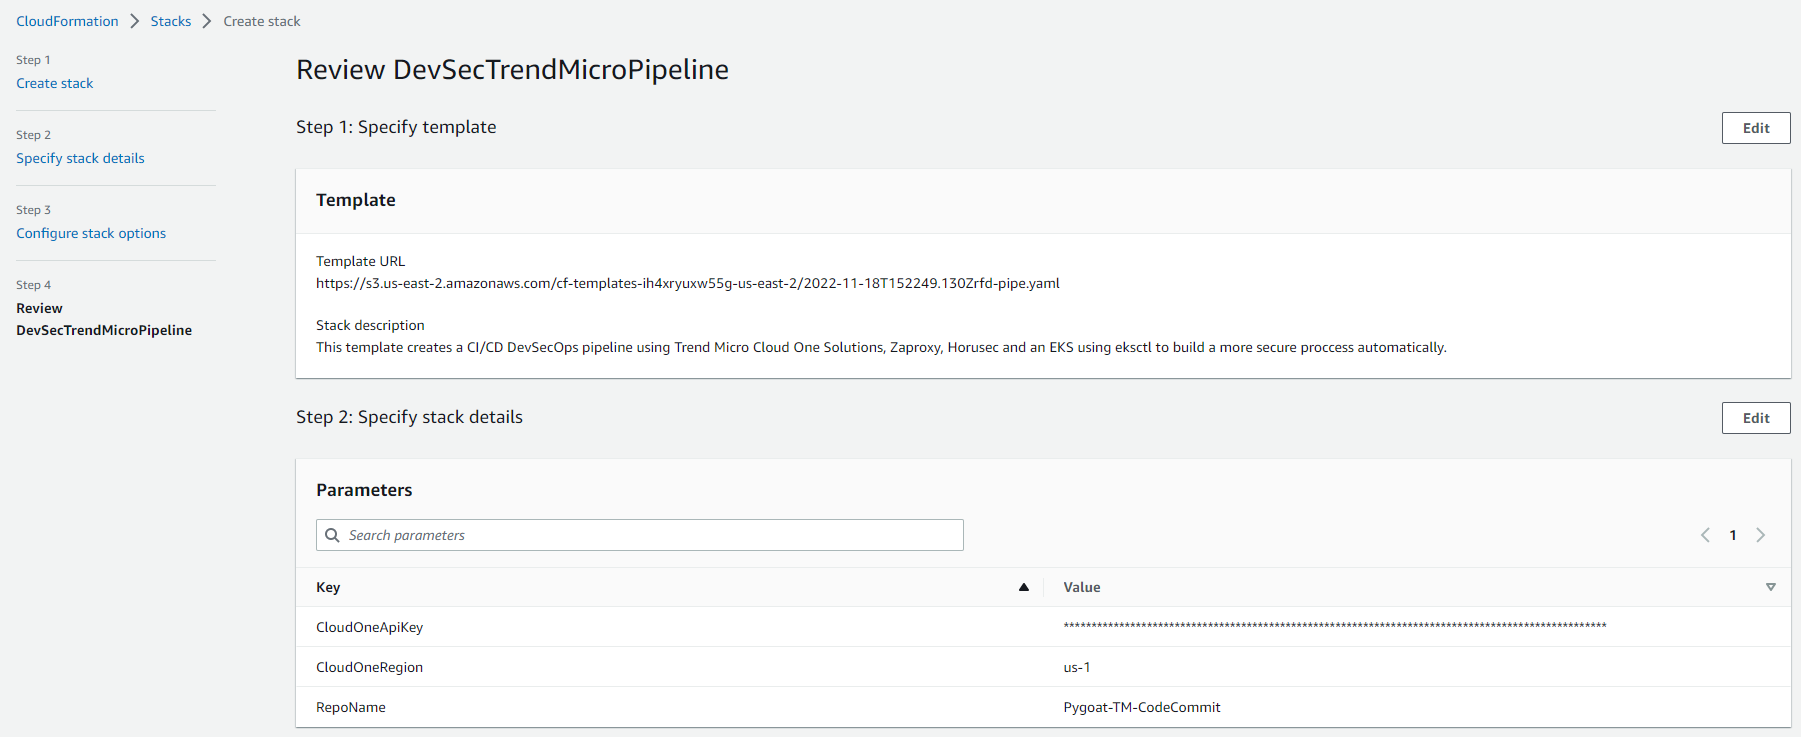The image size is (1801, 737).
Task: Open Specify stack details step link
Action: 80,158
